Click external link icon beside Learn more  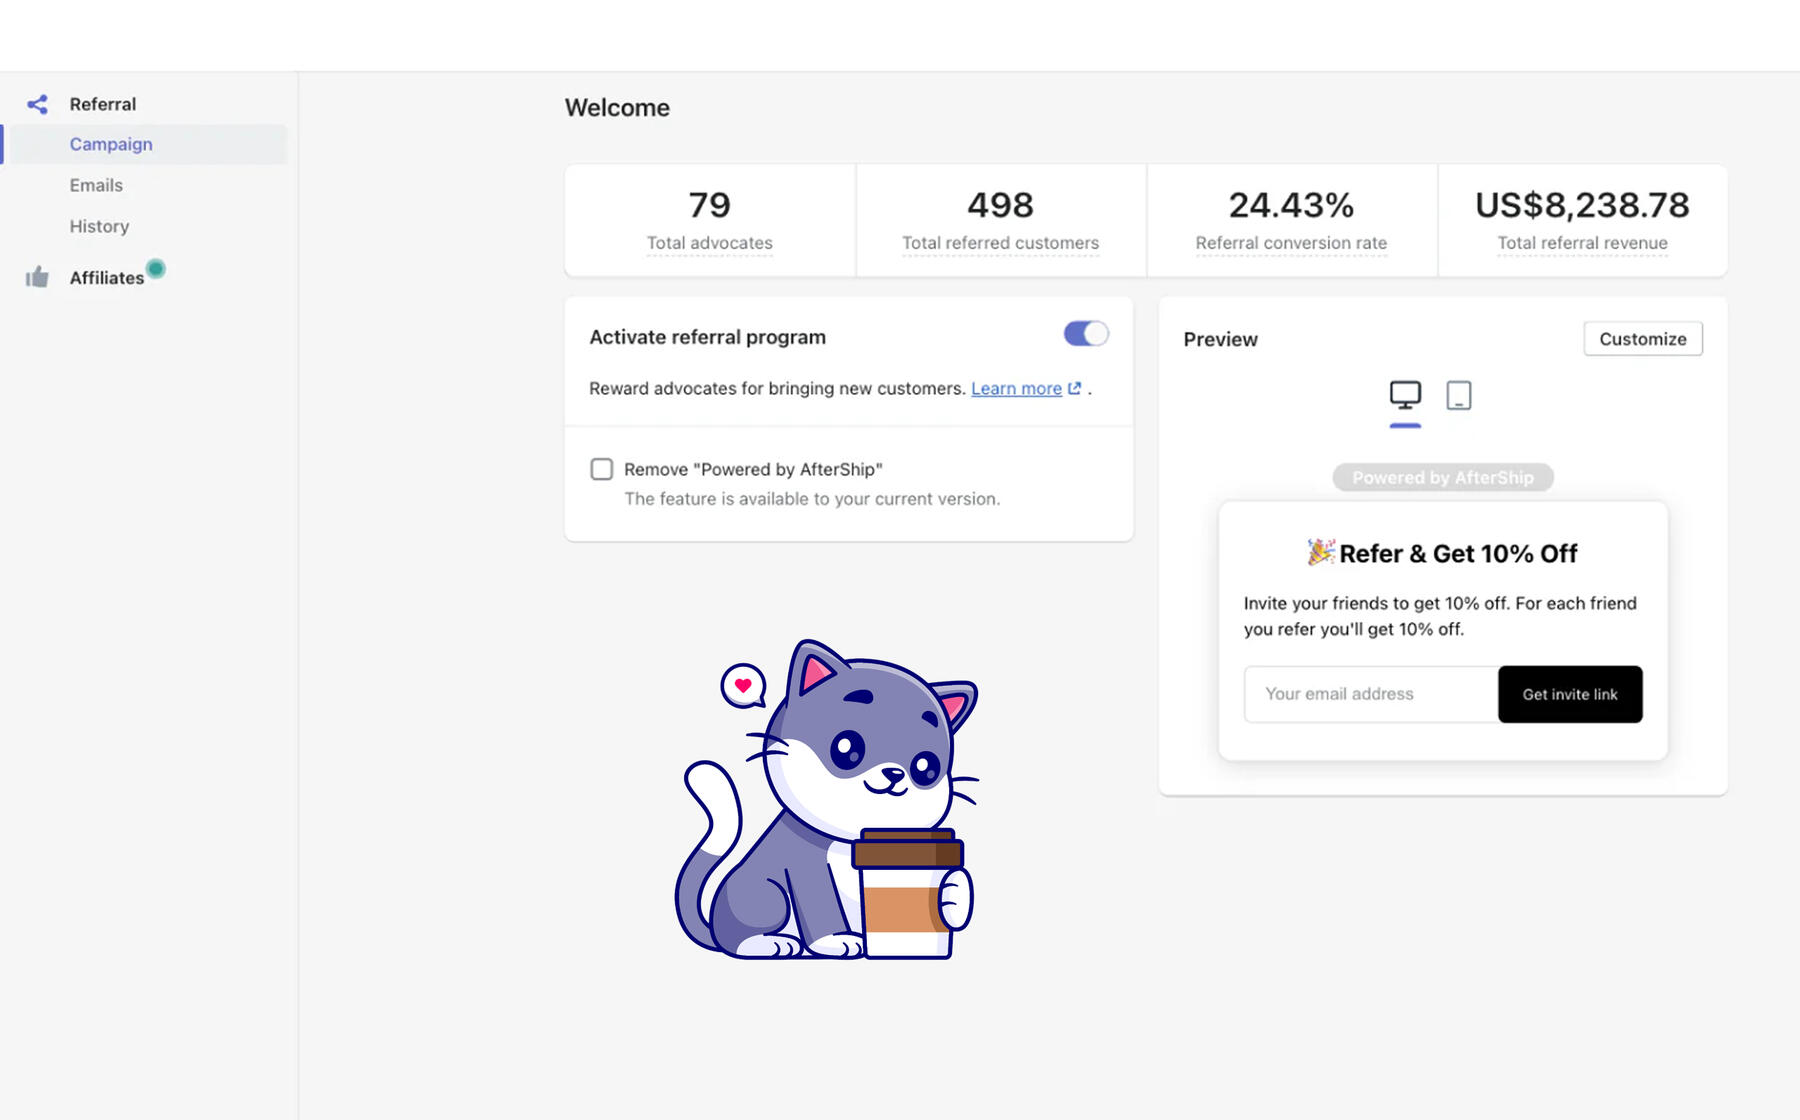pyautogui.click(x=1075, y=388)
